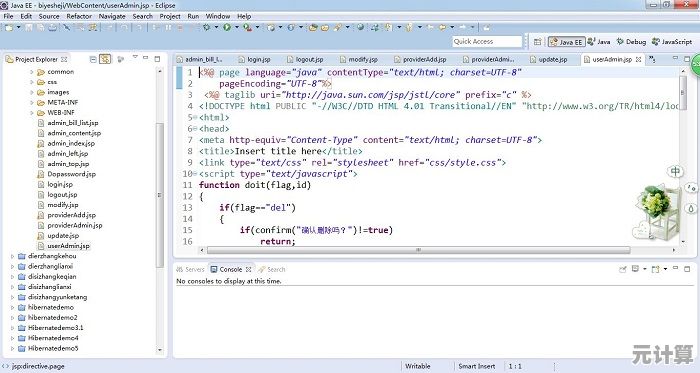The image size is (700, 373).
Task: Open dropdown next to the Run button
Action: (237, 28)
